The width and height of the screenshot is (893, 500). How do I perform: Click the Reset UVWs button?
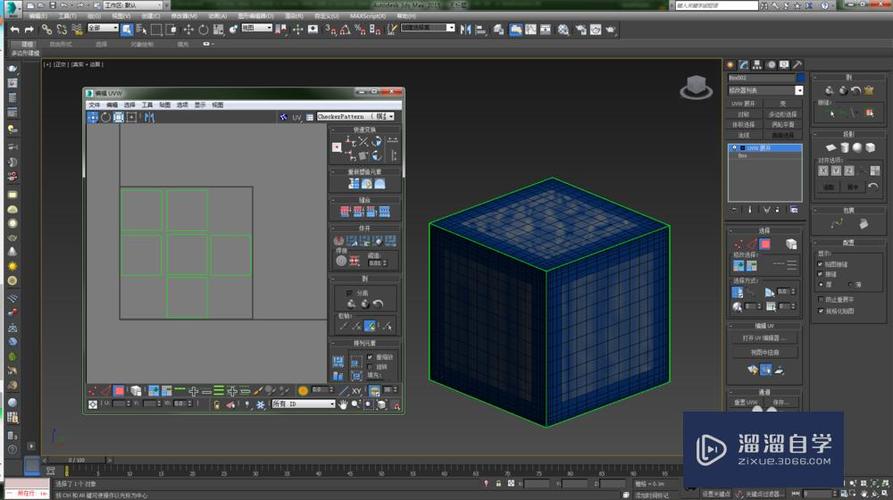click(x=745, y=402)
